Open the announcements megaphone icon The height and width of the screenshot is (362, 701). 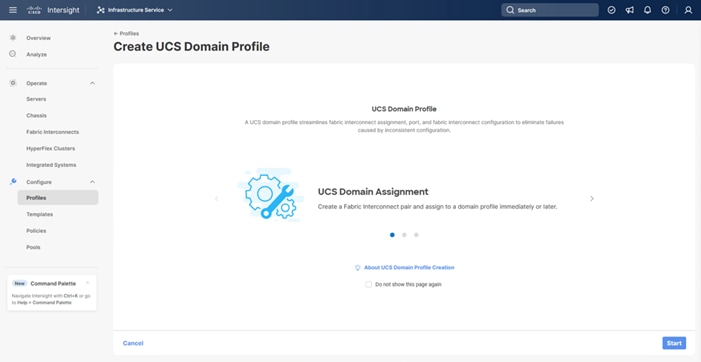coord(629,10)
